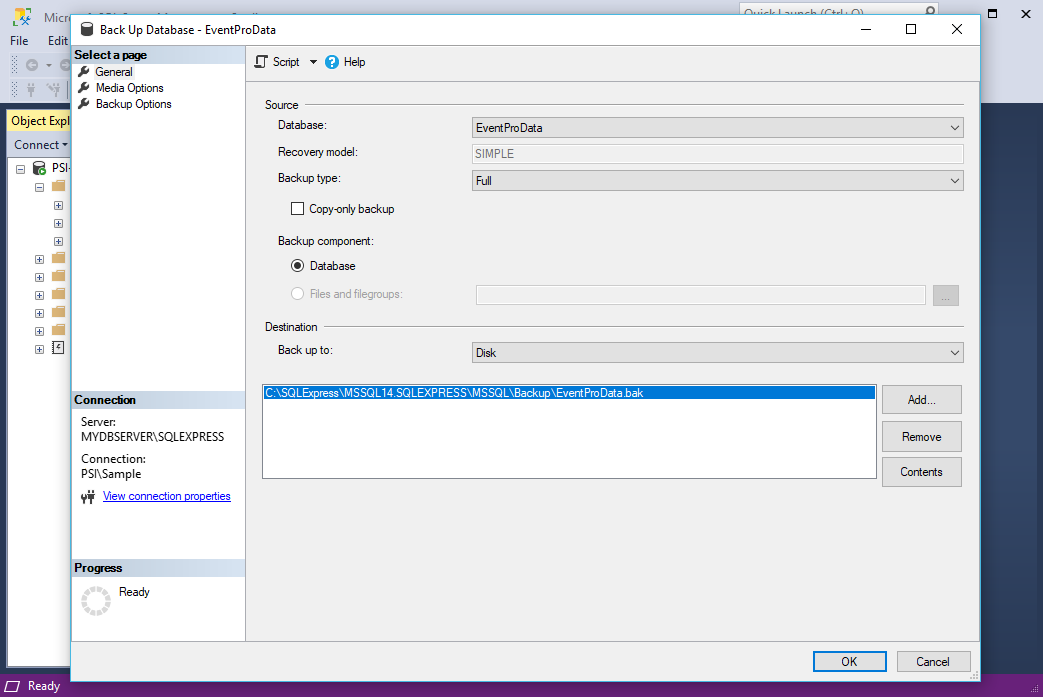Click the wrench icon beside Backup Options
This screenshot has height=697, width=1043.
point(84,104)
